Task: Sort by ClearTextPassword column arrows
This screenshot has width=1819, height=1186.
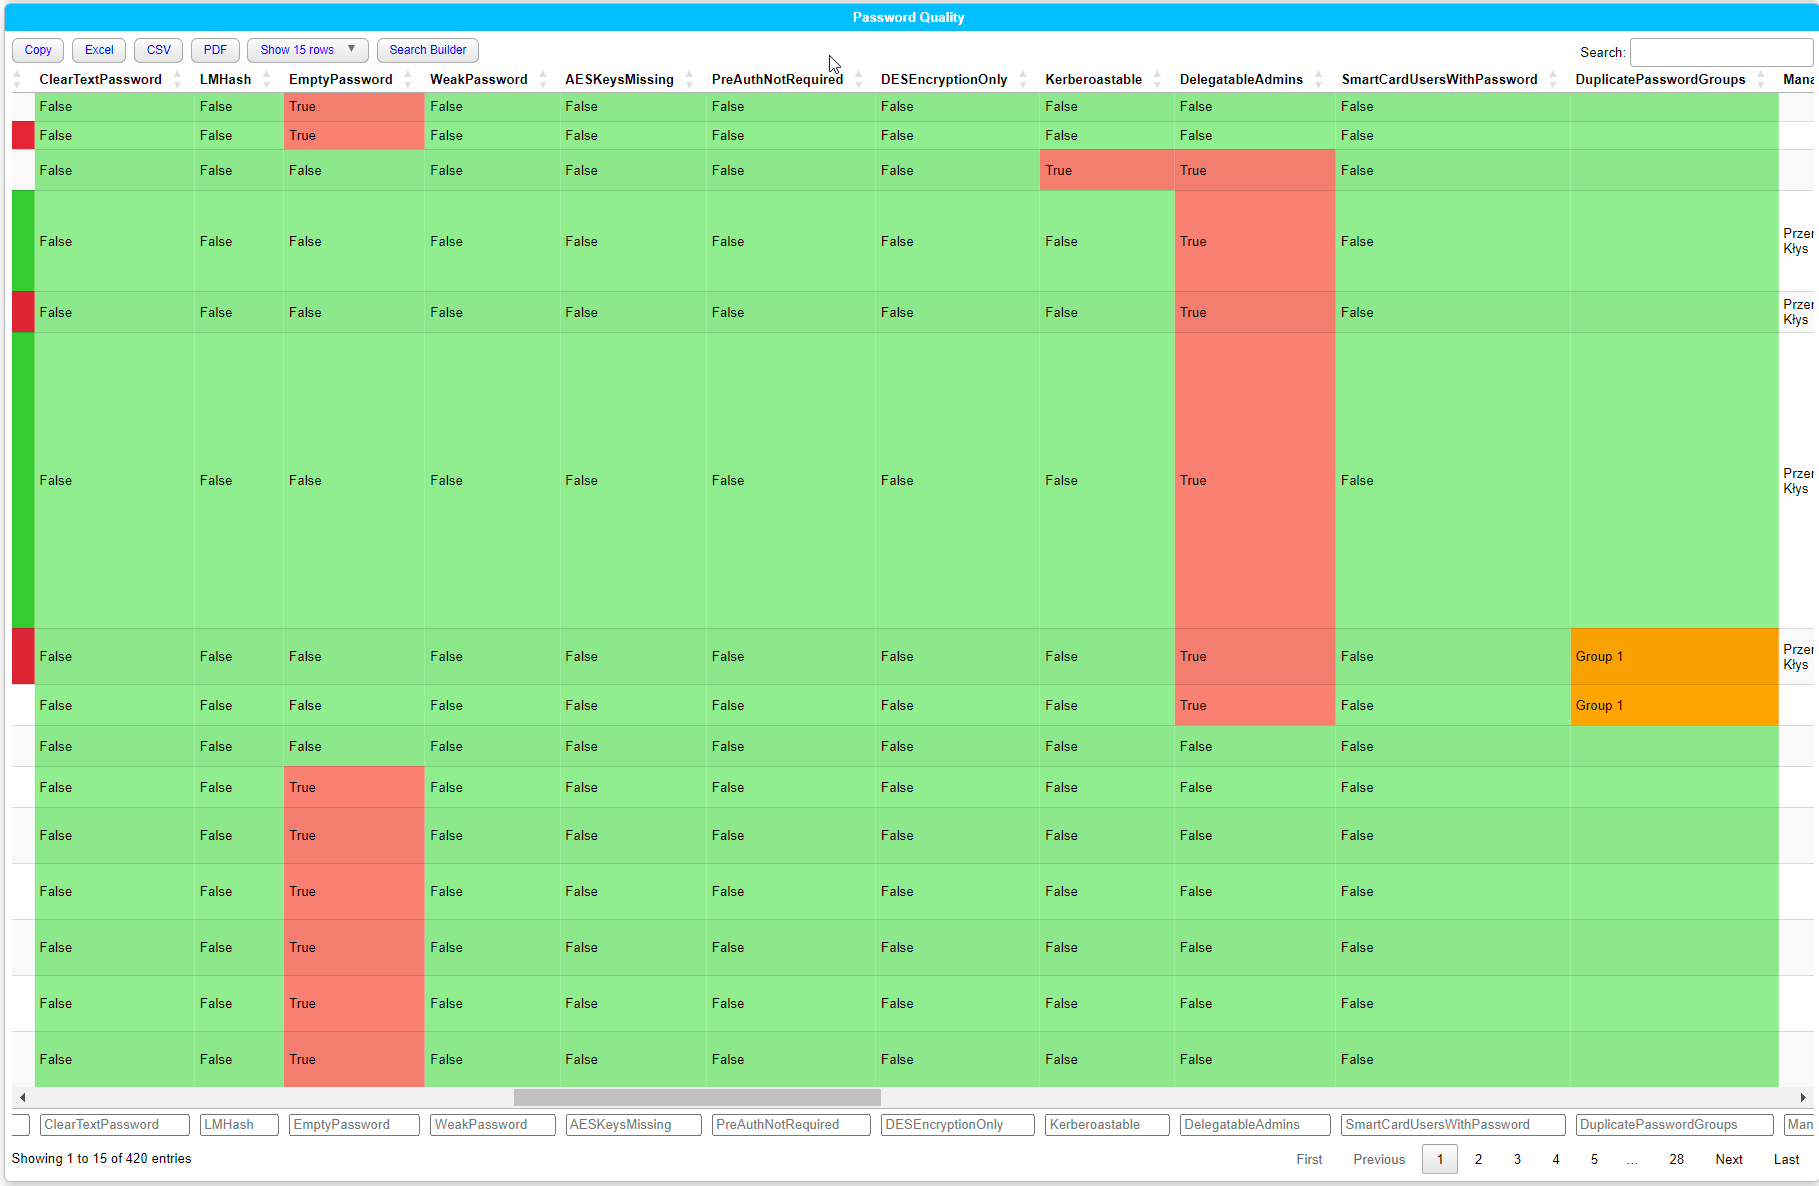Action: click(x=177, y=79)
